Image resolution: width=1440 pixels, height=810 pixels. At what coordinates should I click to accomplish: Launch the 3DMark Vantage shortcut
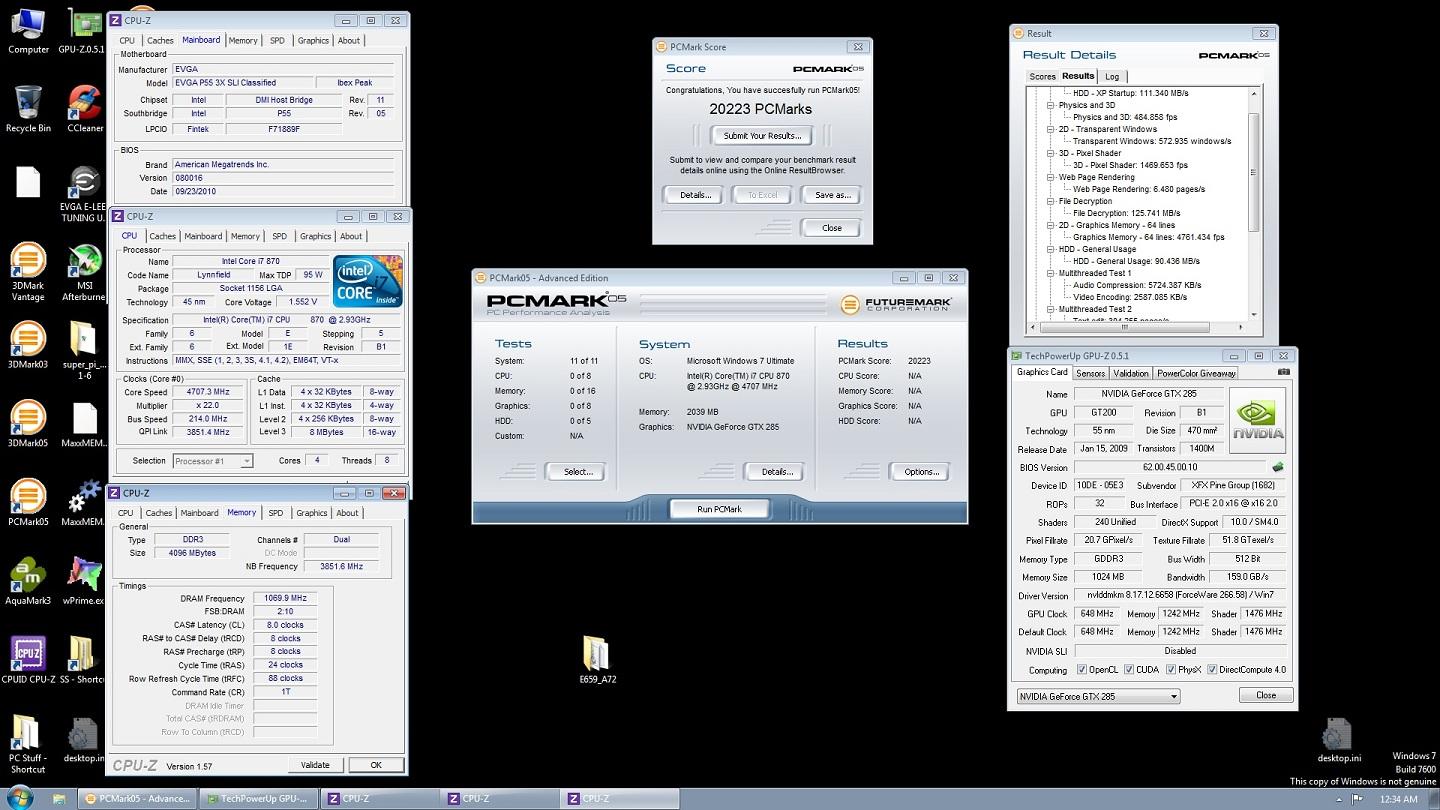click(28, 270)
